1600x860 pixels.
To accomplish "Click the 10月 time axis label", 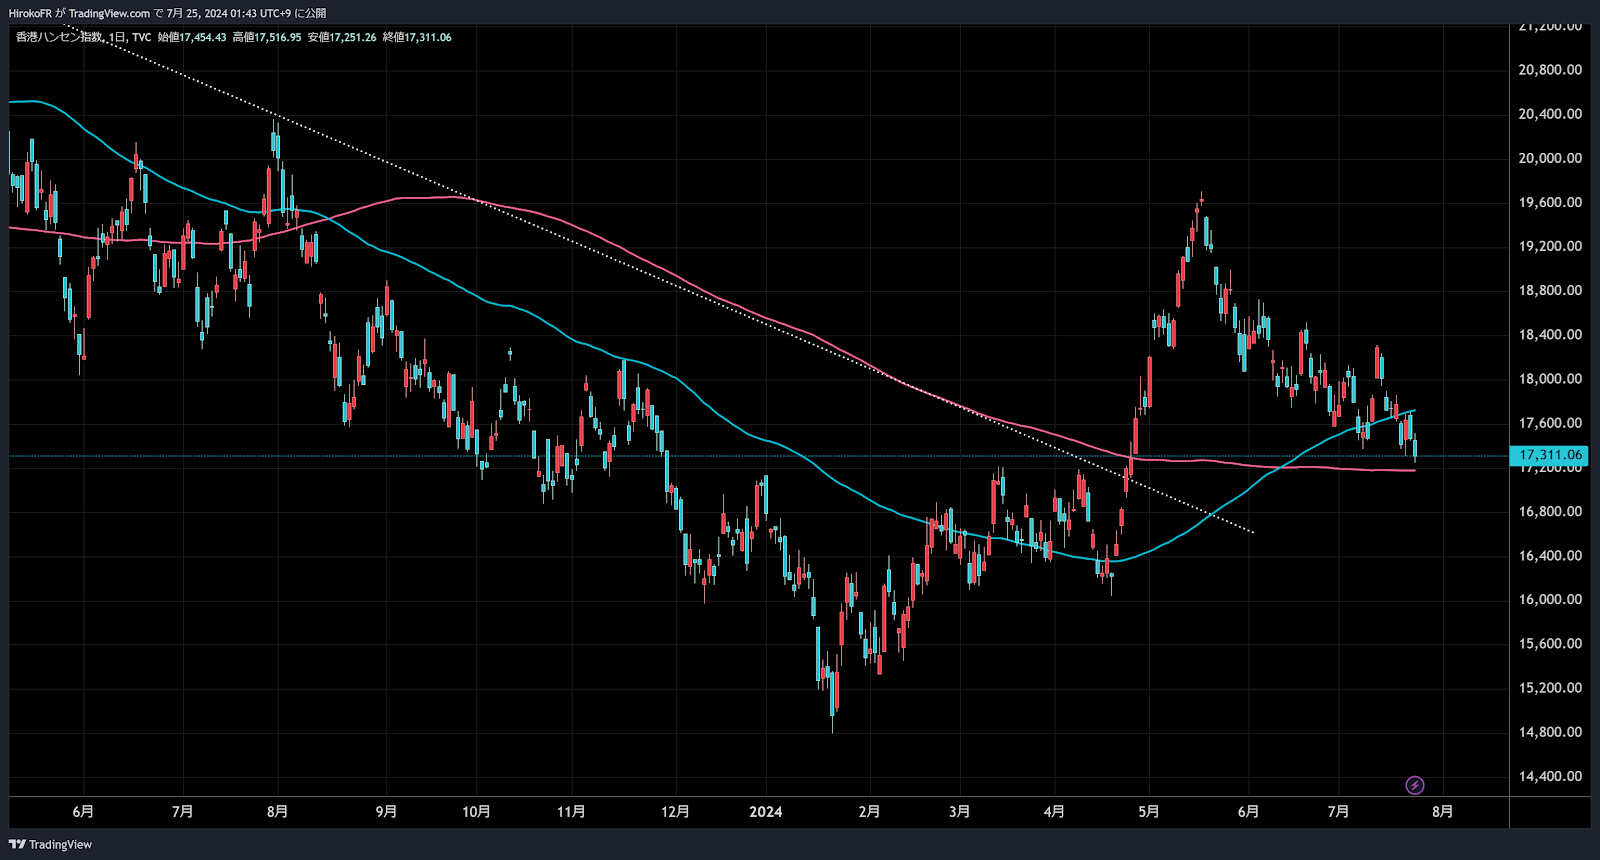I will tap(476, 811).
